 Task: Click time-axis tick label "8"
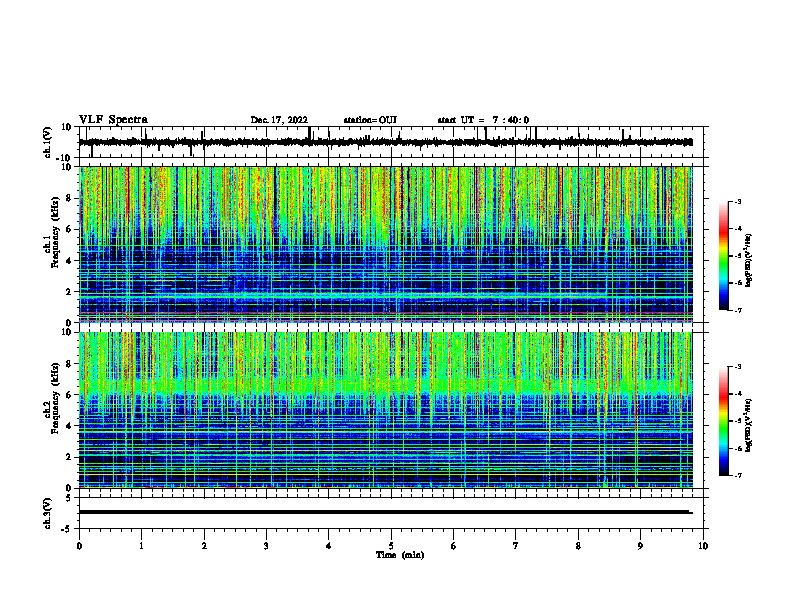578,546
